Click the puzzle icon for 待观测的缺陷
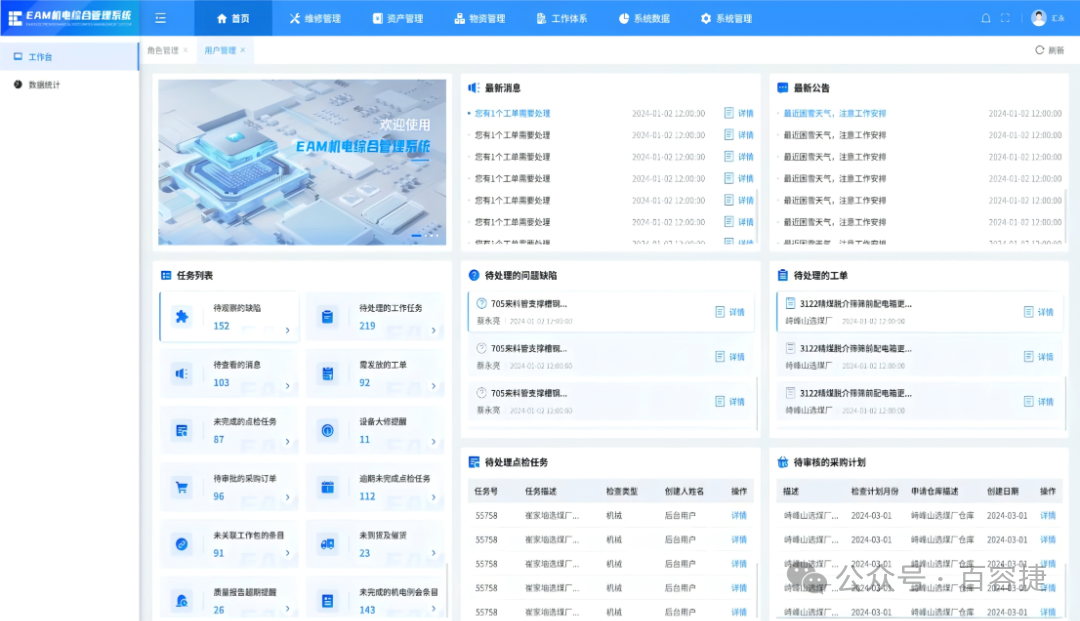 (182, 317)
